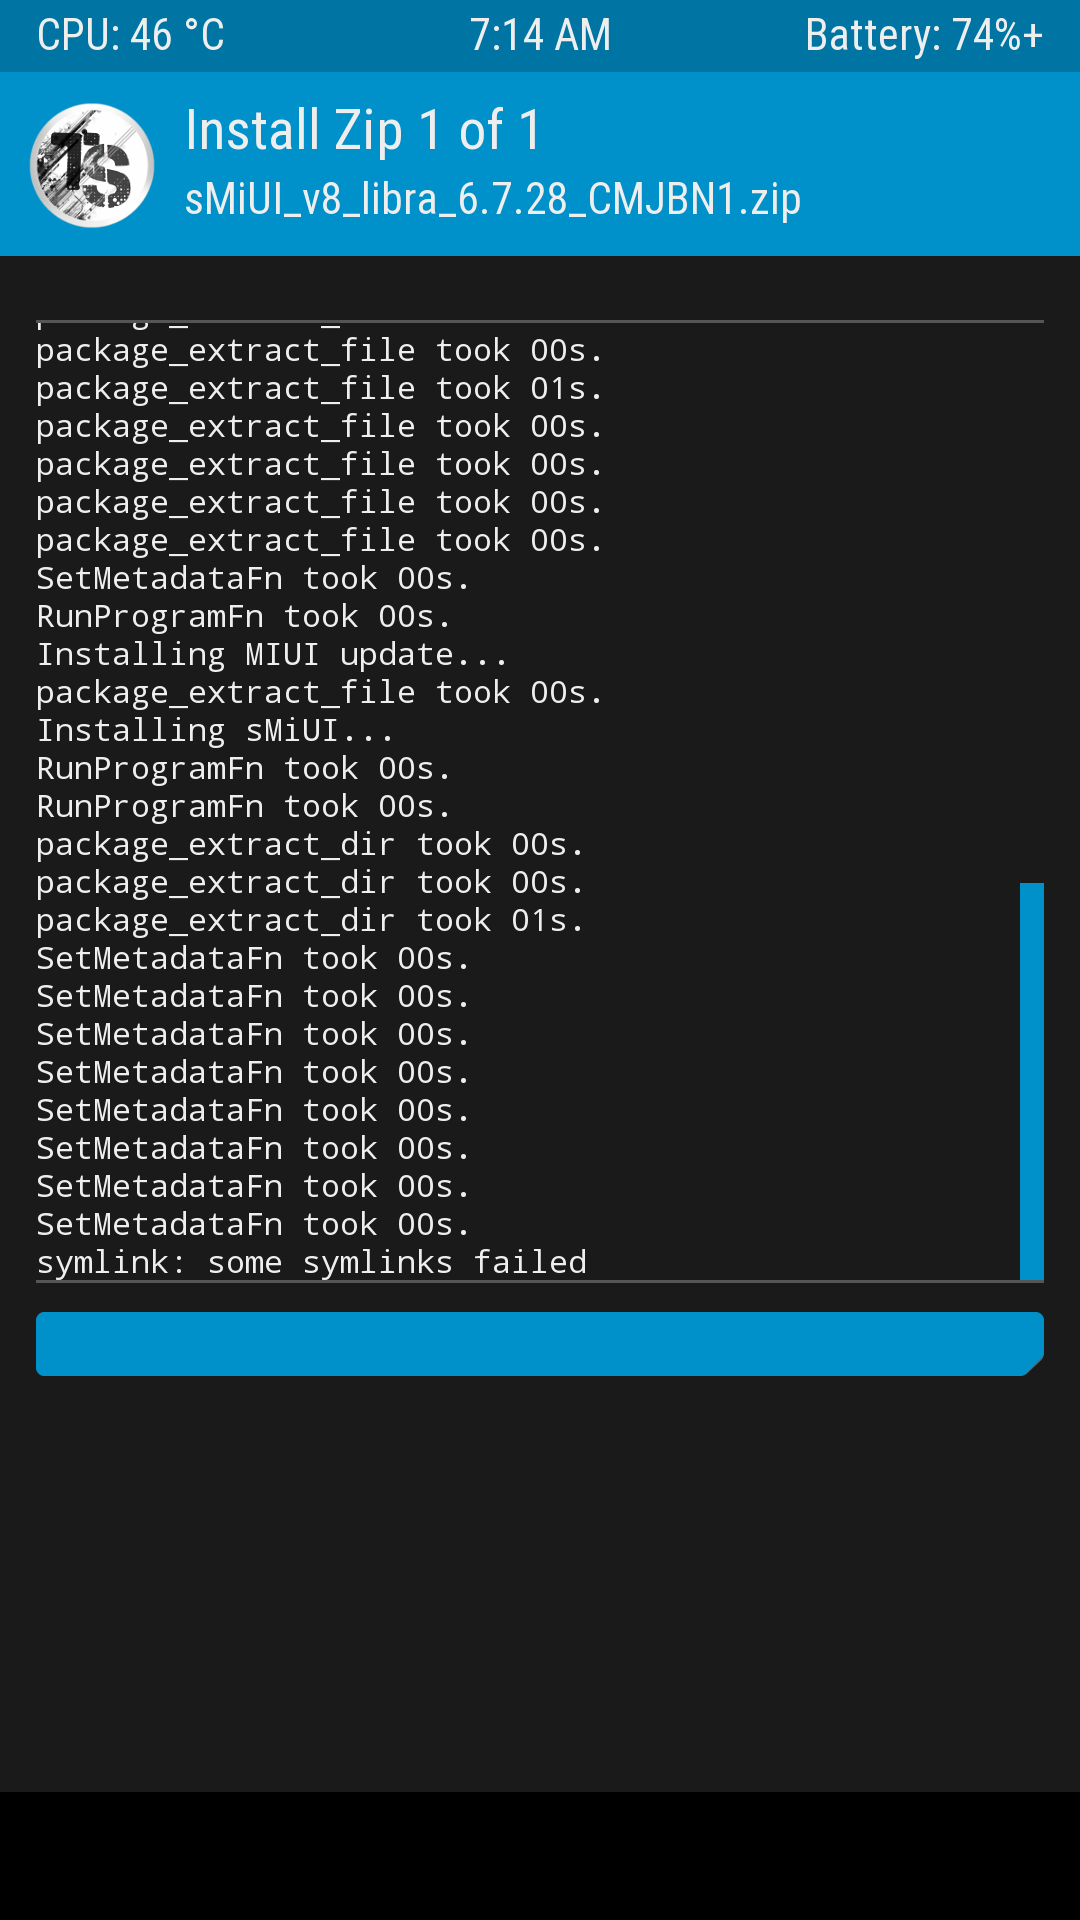Click the Install Zip 1 of 1 title
Image resolution: width=1080 pixels, height=1920 pixels.
point(364,131)
